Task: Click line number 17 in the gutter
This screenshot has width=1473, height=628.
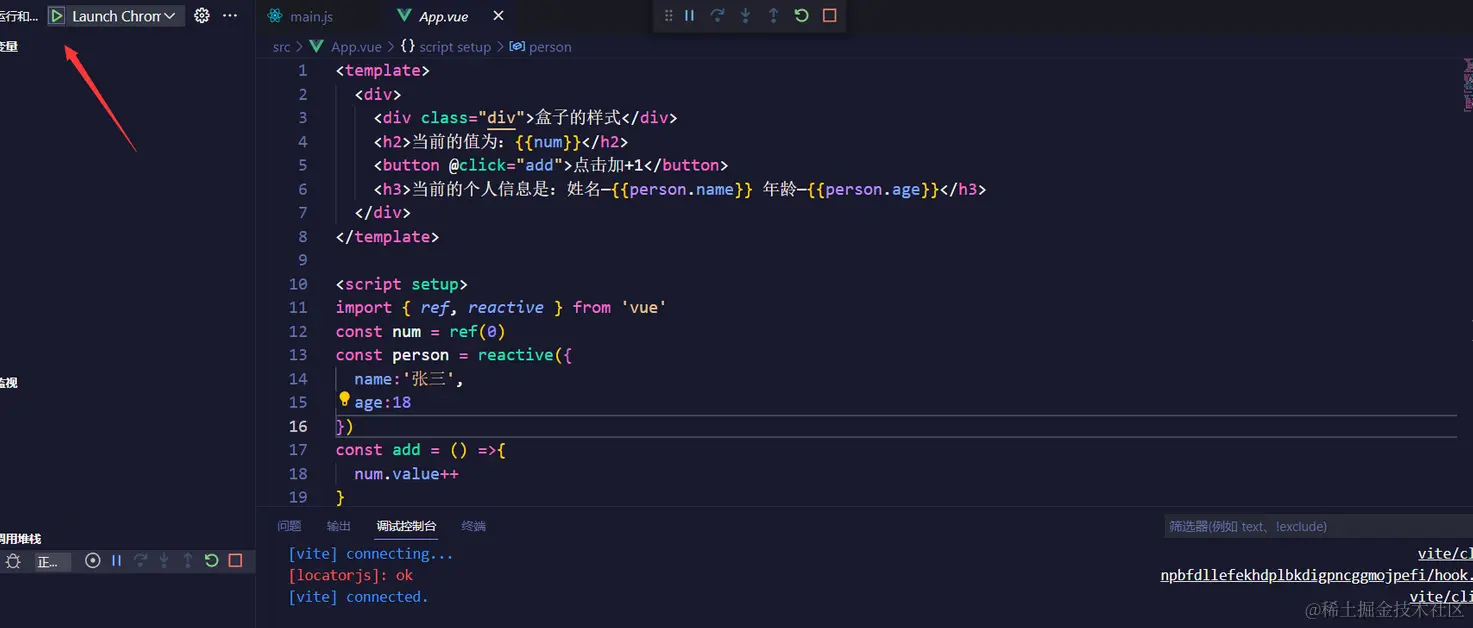Action: click(x=298, y=450)
